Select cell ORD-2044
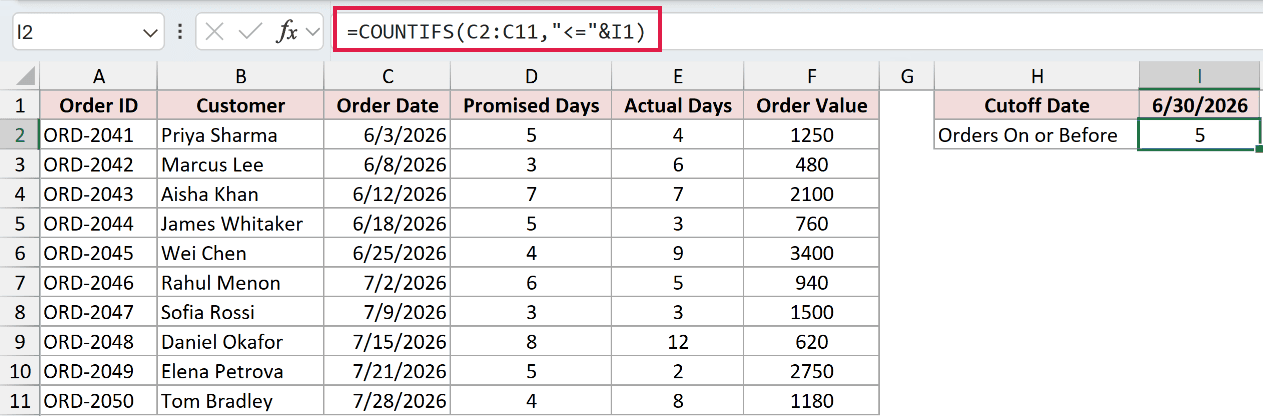This screenshot has width=1263, height=416. pyautogui.click(x=98, y=224)
